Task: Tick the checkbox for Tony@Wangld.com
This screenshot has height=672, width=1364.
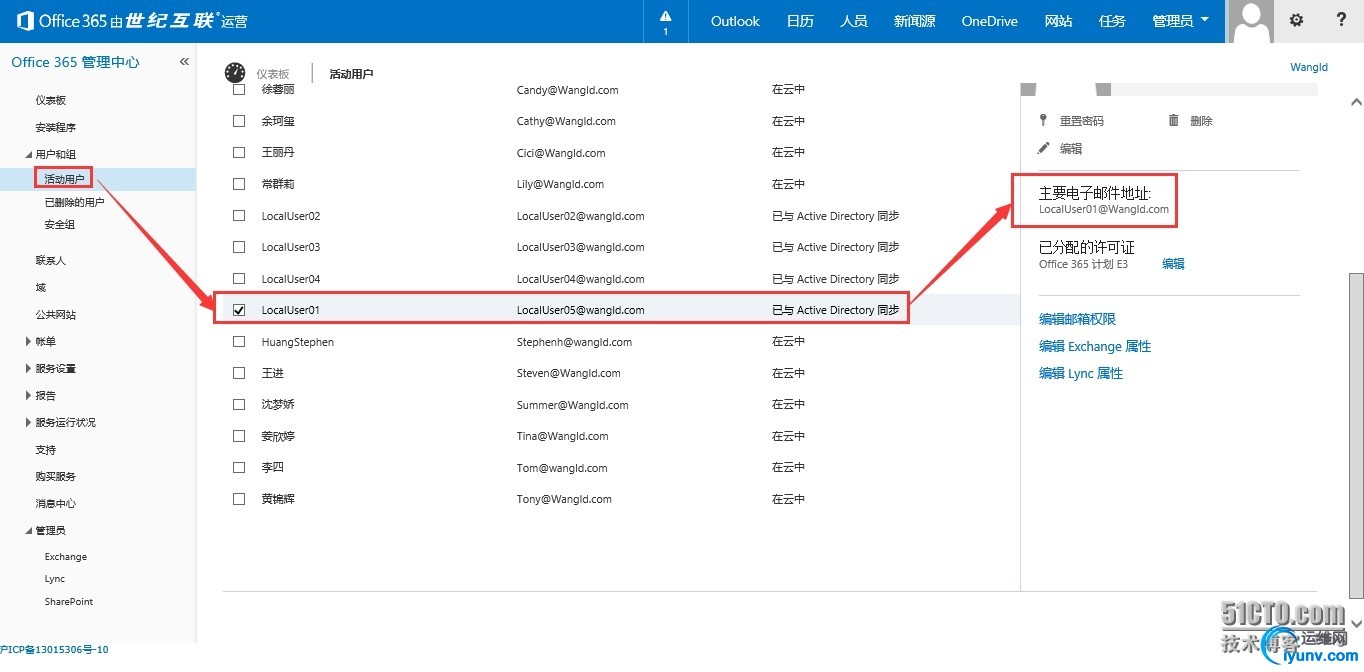Action: pos(239,499)
